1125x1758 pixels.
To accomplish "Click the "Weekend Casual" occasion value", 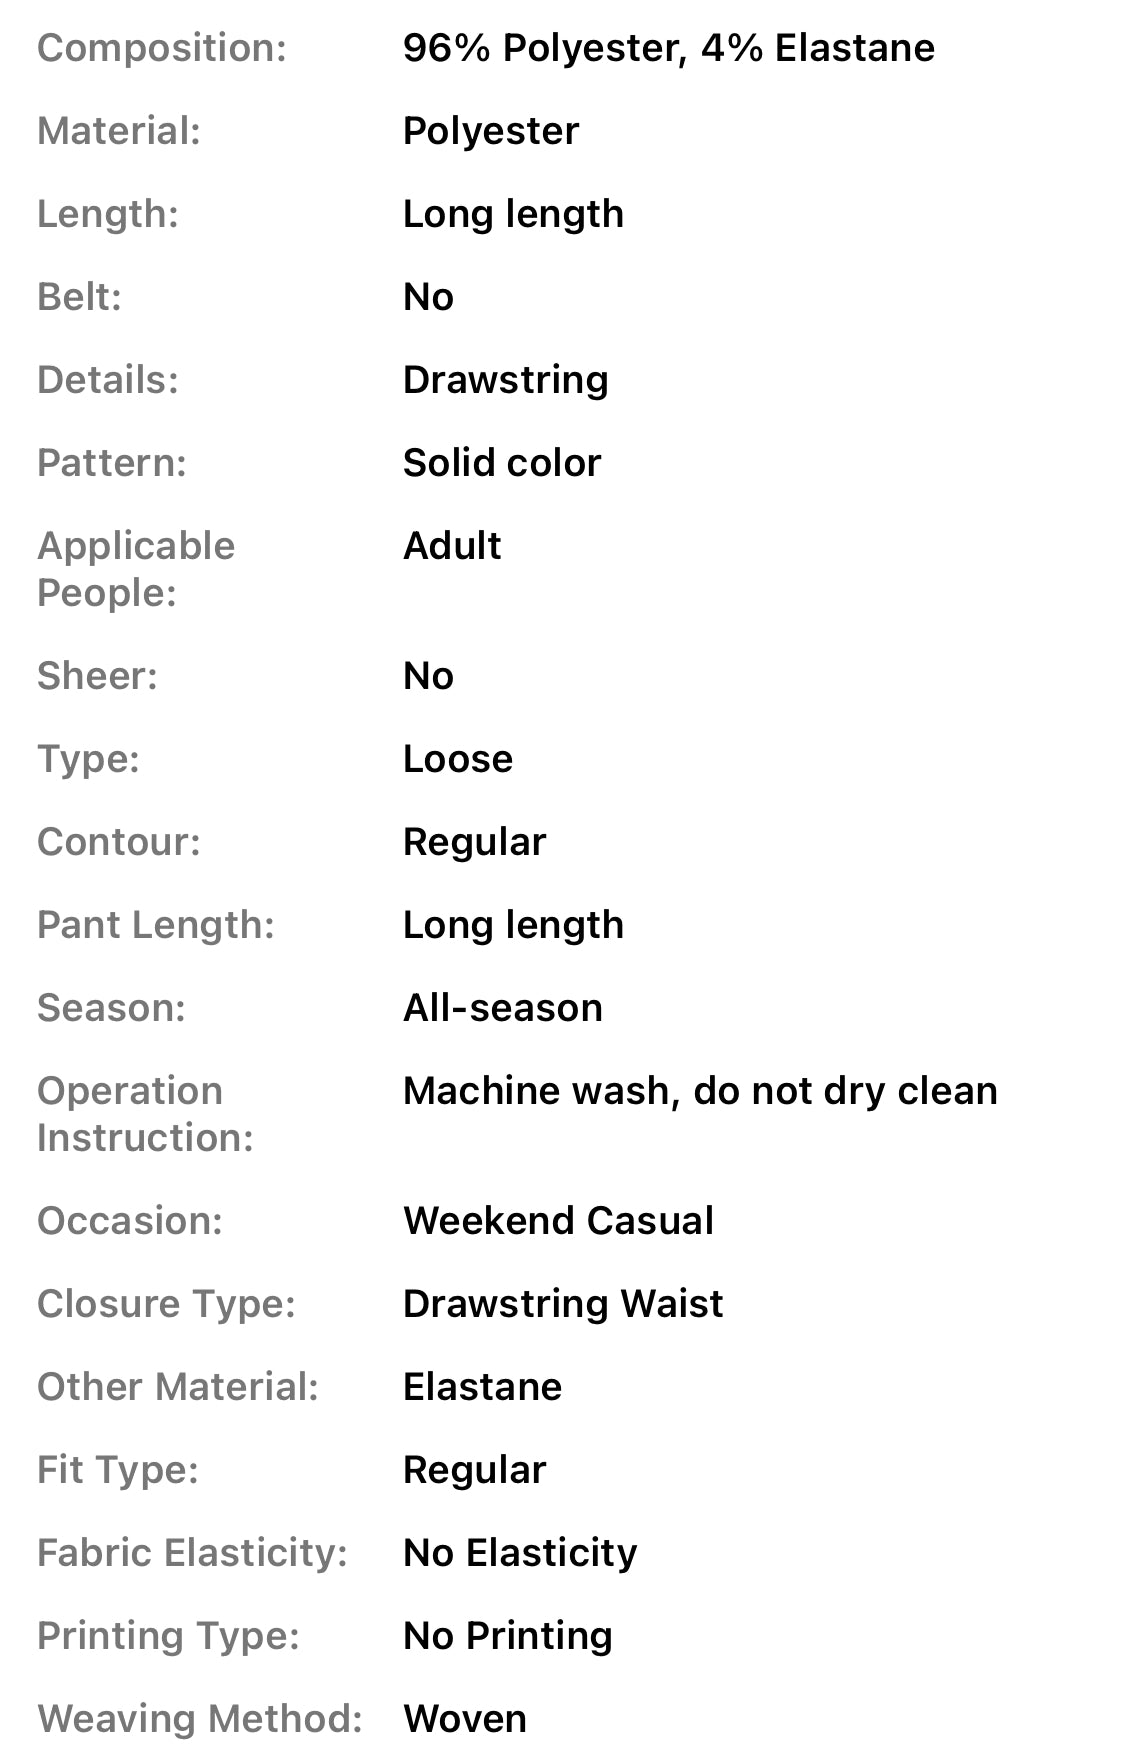I will click(558, 1221).
